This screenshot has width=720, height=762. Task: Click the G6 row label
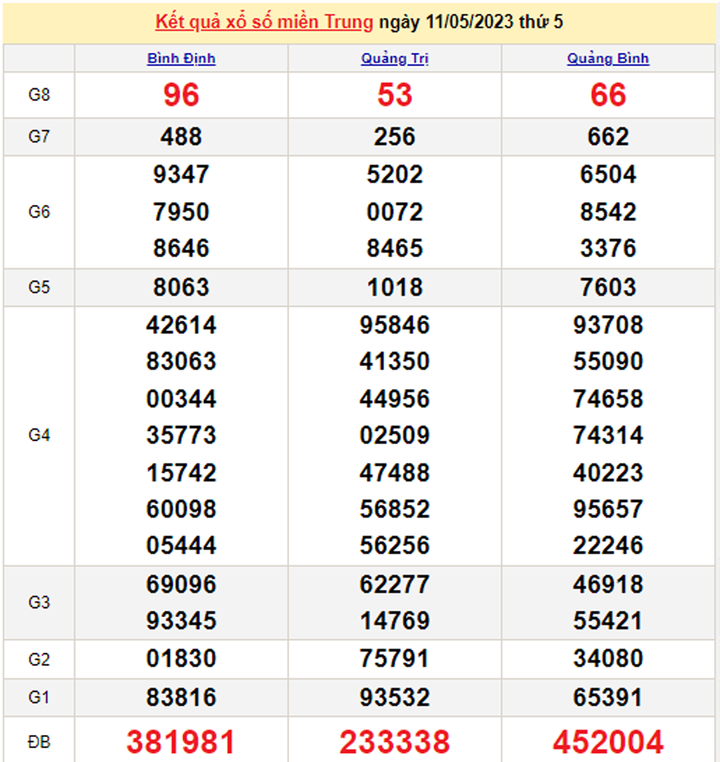coord(39,212)
